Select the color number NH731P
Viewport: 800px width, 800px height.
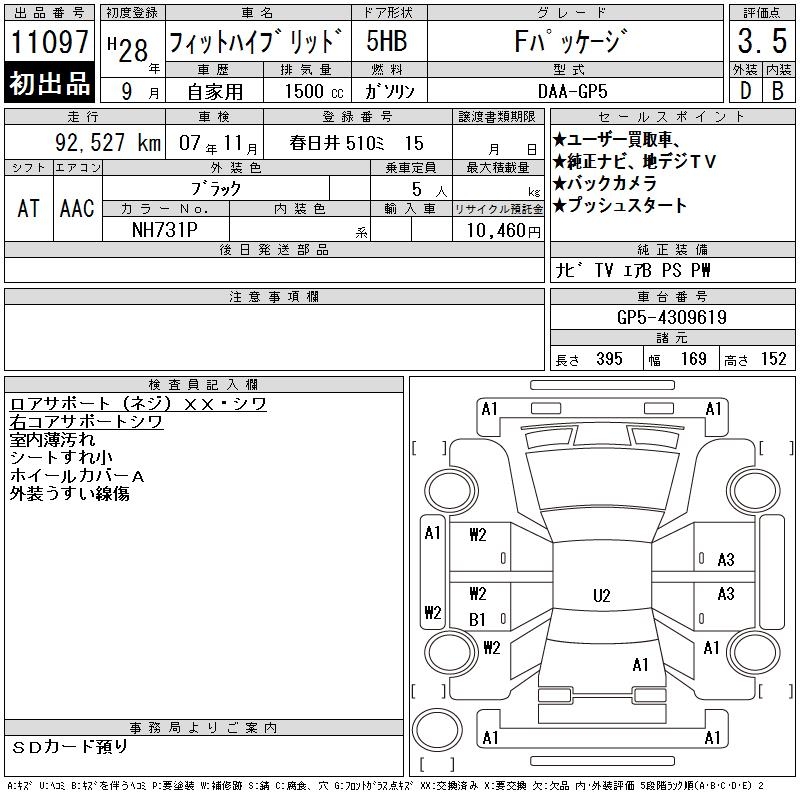click(x=164, y=230)
